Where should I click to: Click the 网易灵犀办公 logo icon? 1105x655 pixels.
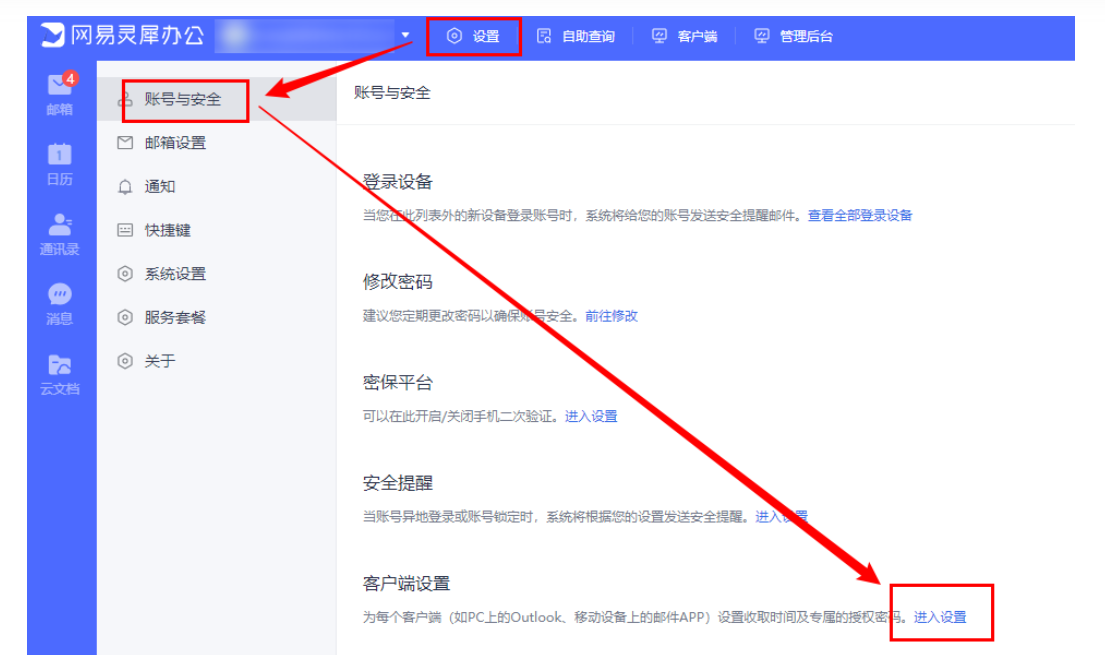click(53, 35)
